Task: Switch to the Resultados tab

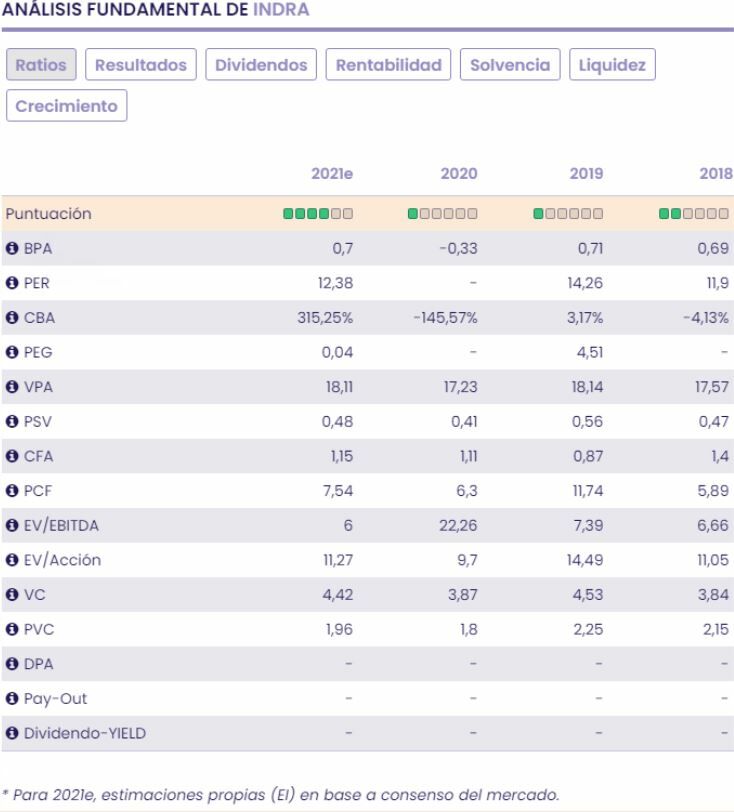Action: pyautogui.click(x=141, y=65)
